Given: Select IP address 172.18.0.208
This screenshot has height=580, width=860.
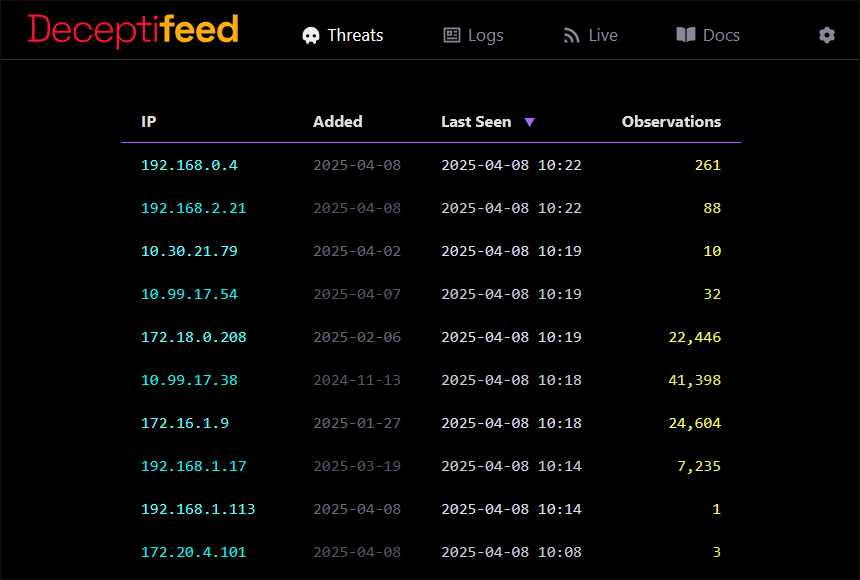Looking at the screenshot, I should 193,337.
